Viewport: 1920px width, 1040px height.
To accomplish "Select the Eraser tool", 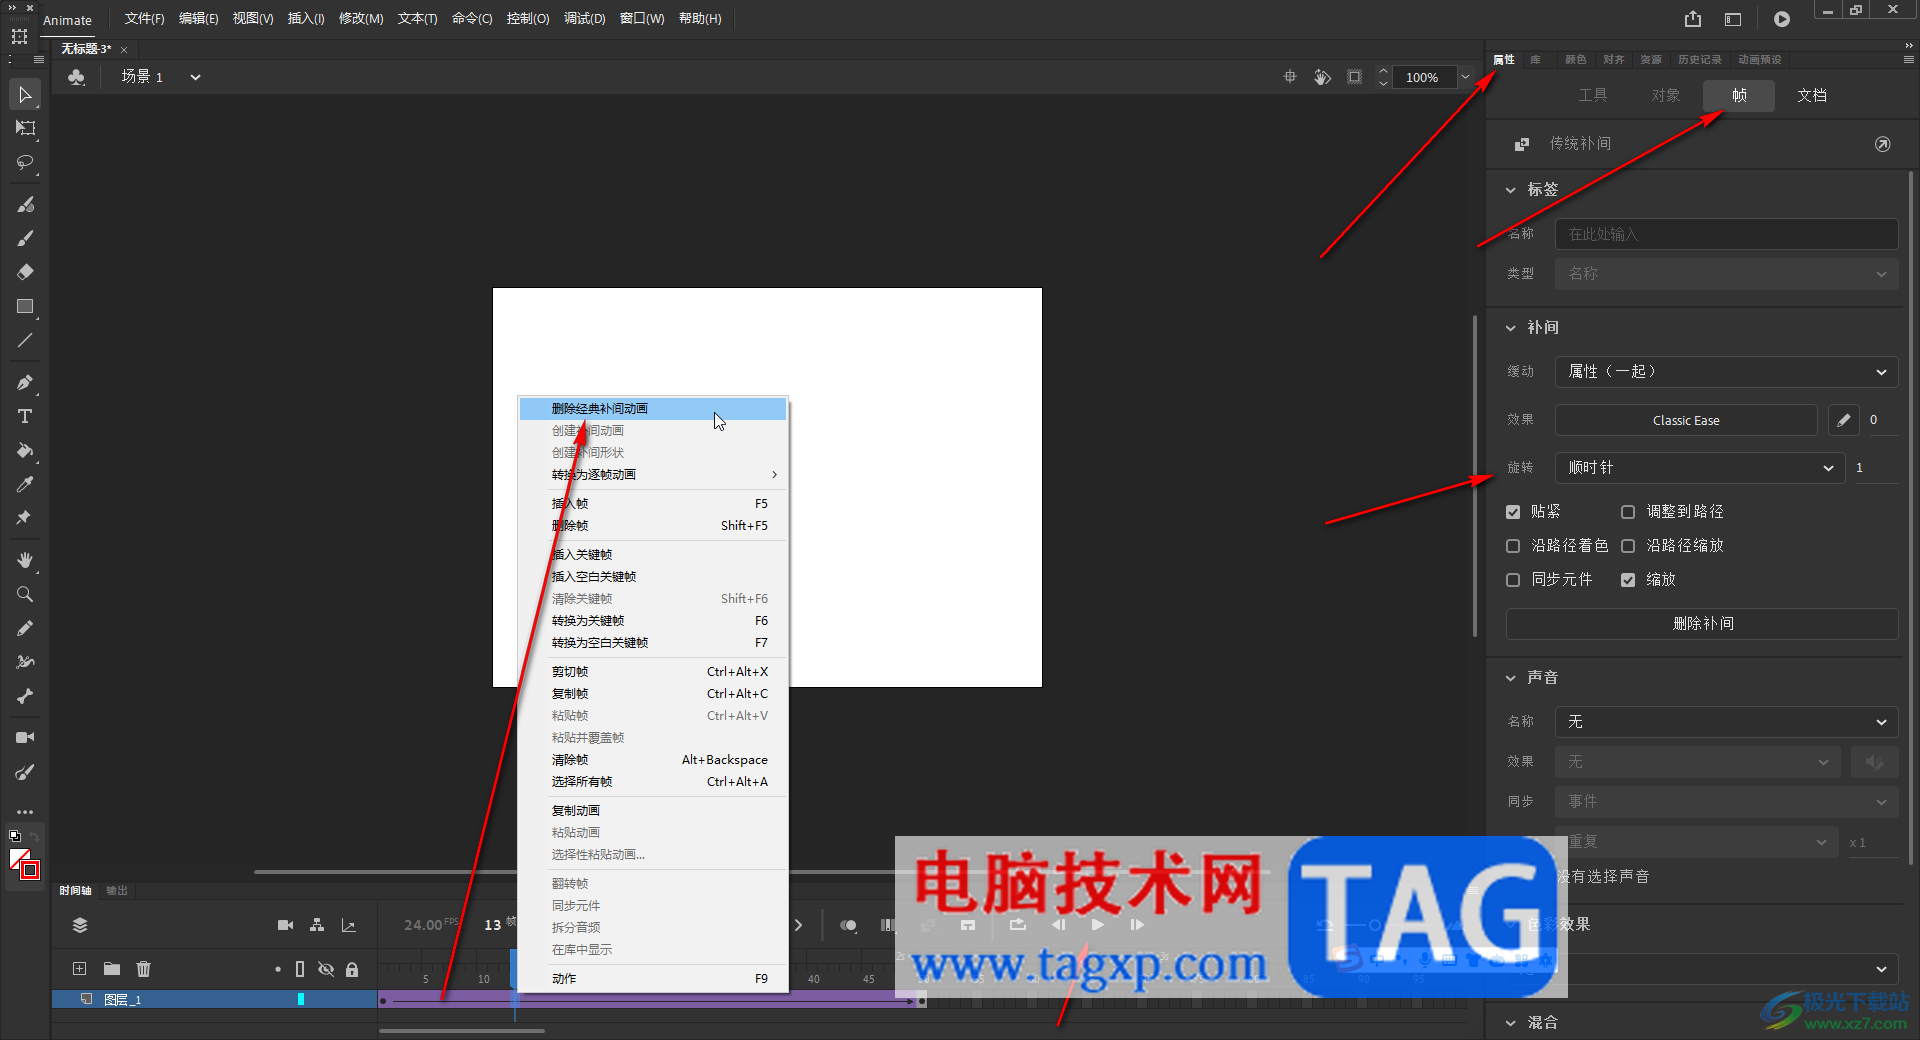I will coord(25,272).
